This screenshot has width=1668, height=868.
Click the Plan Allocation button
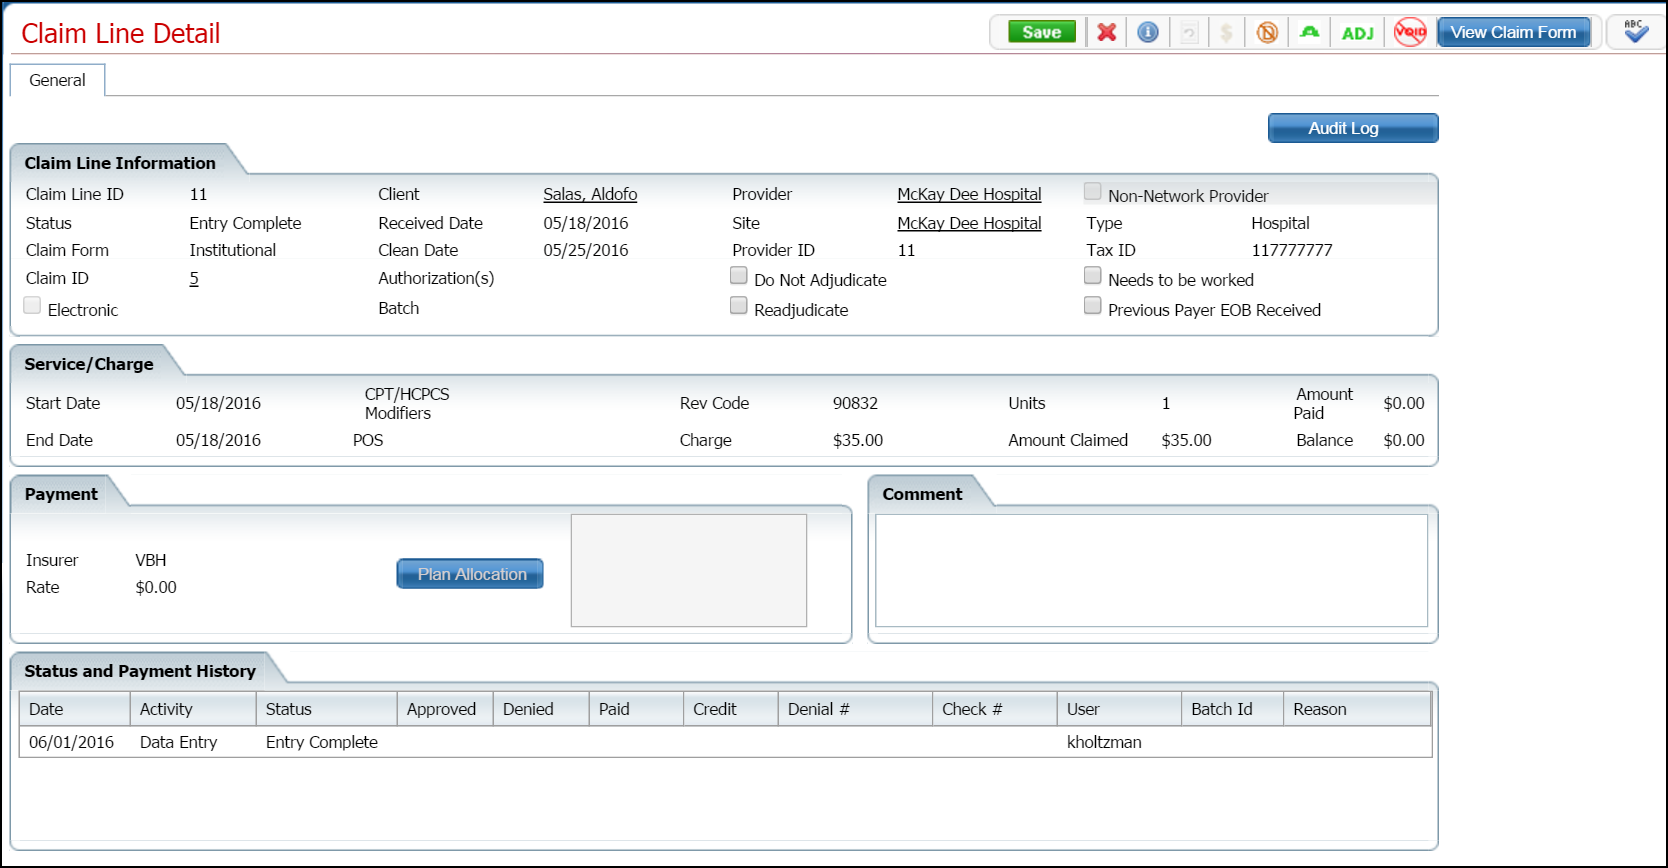click(x=470, y=574)
